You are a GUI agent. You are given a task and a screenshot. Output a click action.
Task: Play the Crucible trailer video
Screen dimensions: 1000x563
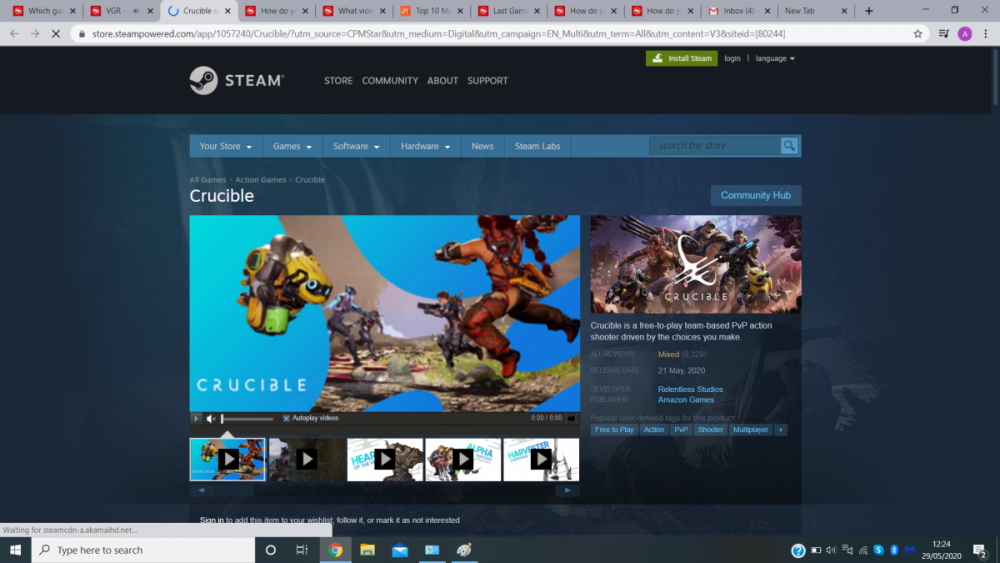pyautogui.click(x=196, y=418)
